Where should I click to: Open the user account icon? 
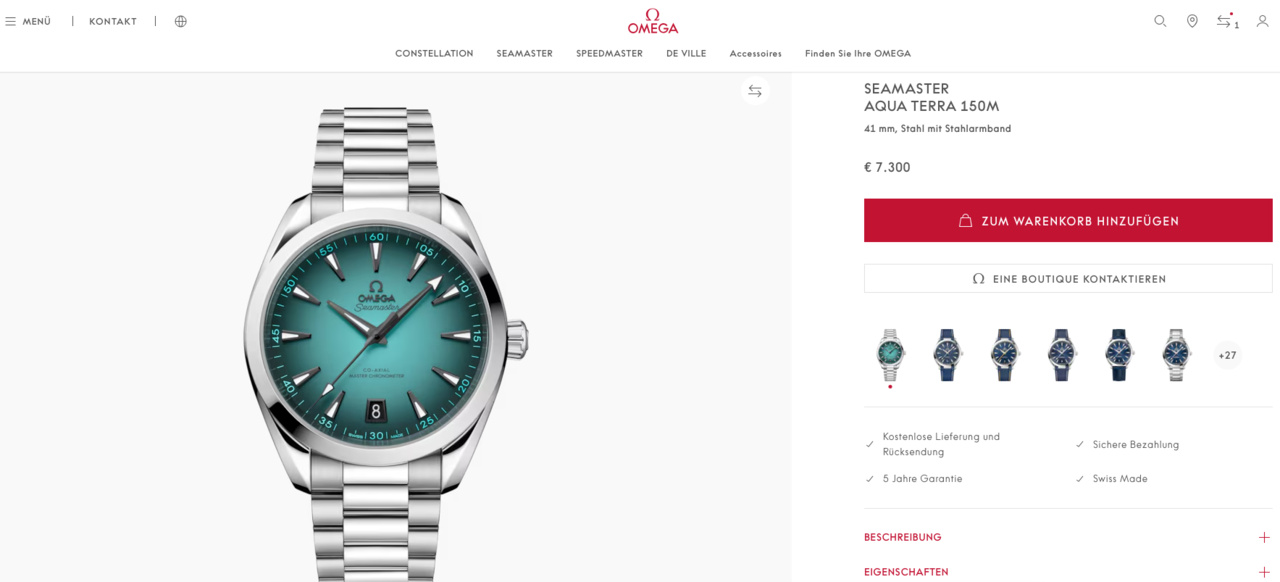(x=1262, y=21)
